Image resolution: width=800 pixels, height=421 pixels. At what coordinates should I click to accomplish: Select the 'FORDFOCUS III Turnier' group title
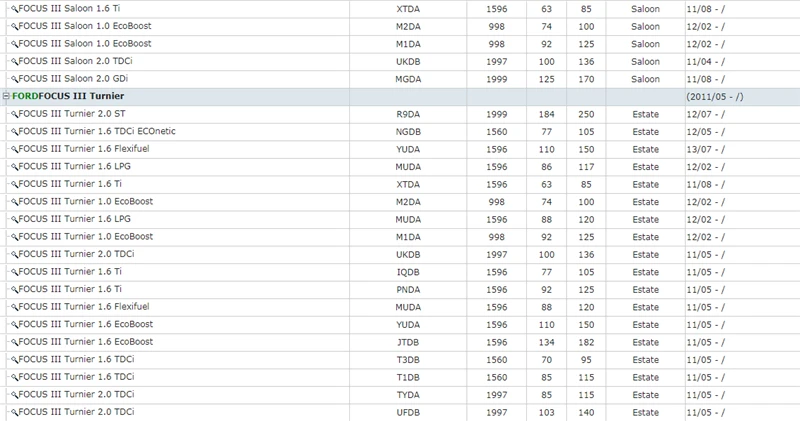68,96
